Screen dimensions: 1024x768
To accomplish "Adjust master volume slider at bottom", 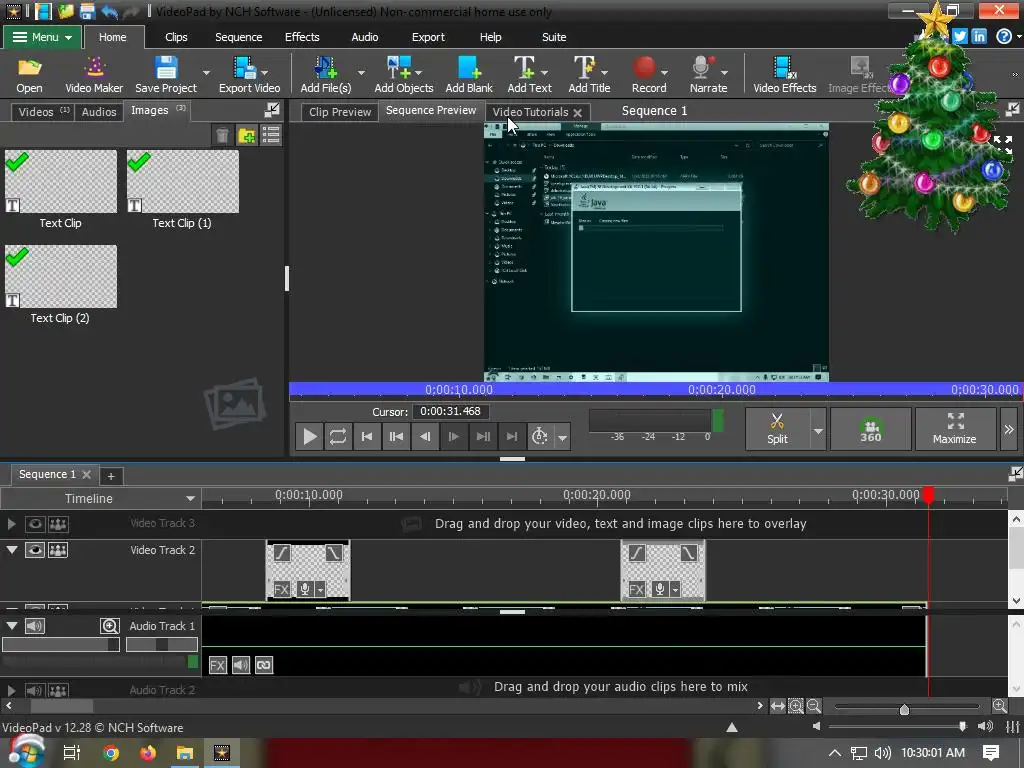I will 962,726.
